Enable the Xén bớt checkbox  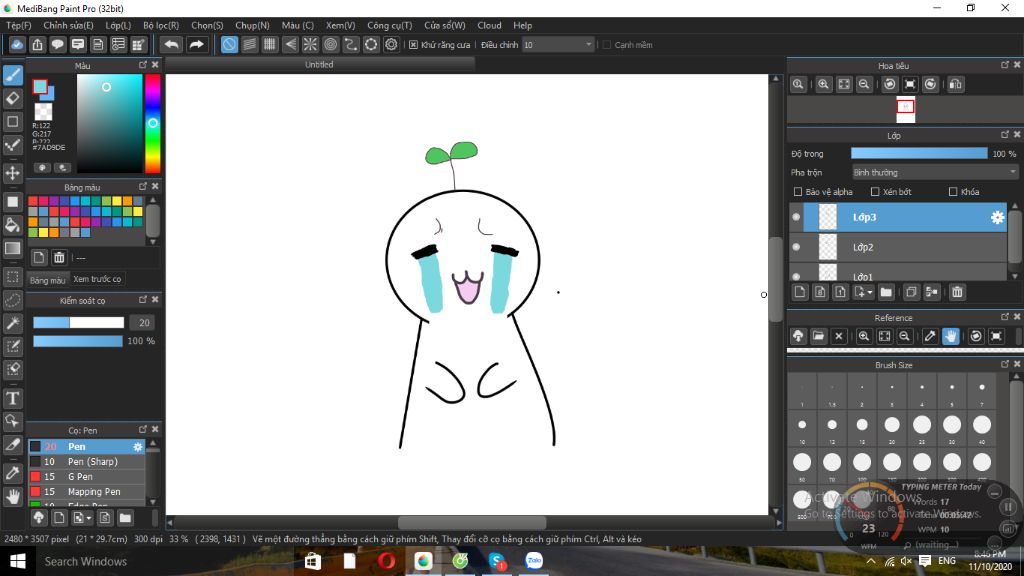875,191
